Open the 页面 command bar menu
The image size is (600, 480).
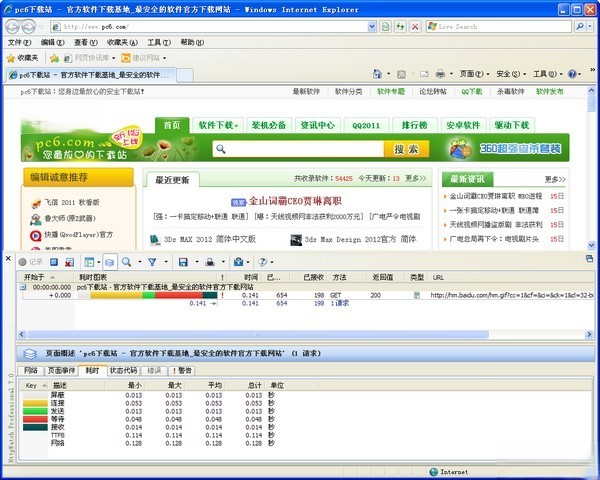474,74
